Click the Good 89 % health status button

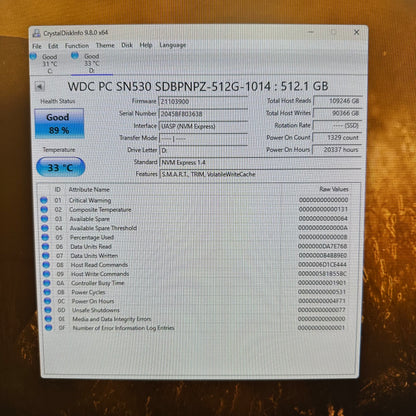pyautogui.click(x=59, y=123)
